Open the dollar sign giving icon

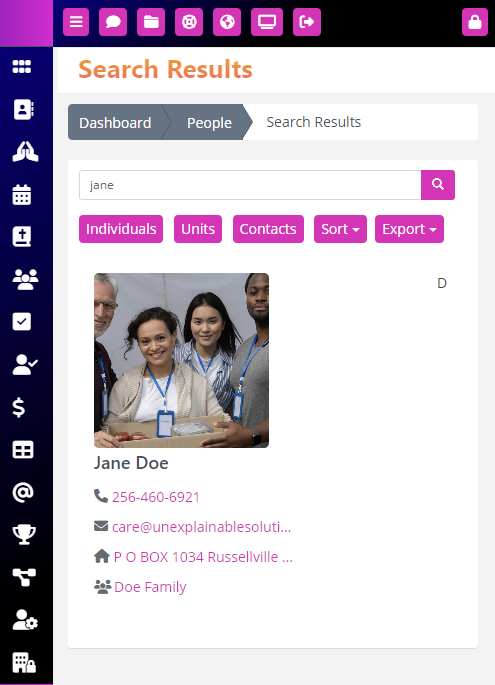[19, 407]
